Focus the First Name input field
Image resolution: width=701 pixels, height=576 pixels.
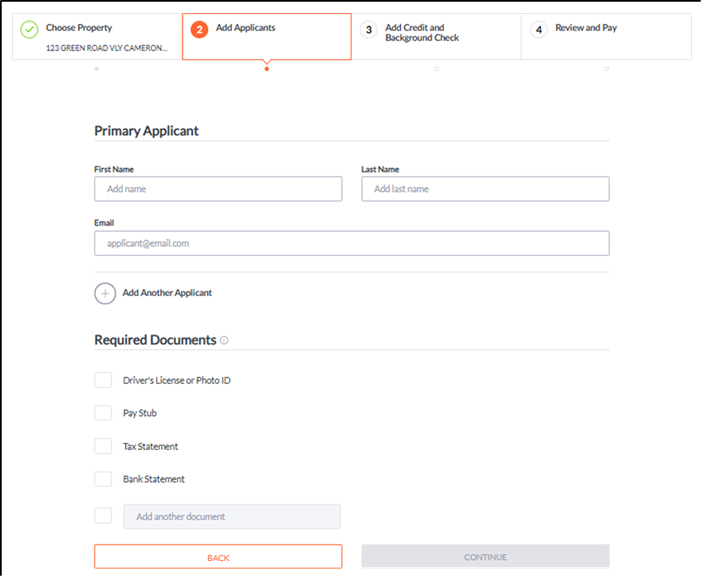coord(218,189)
